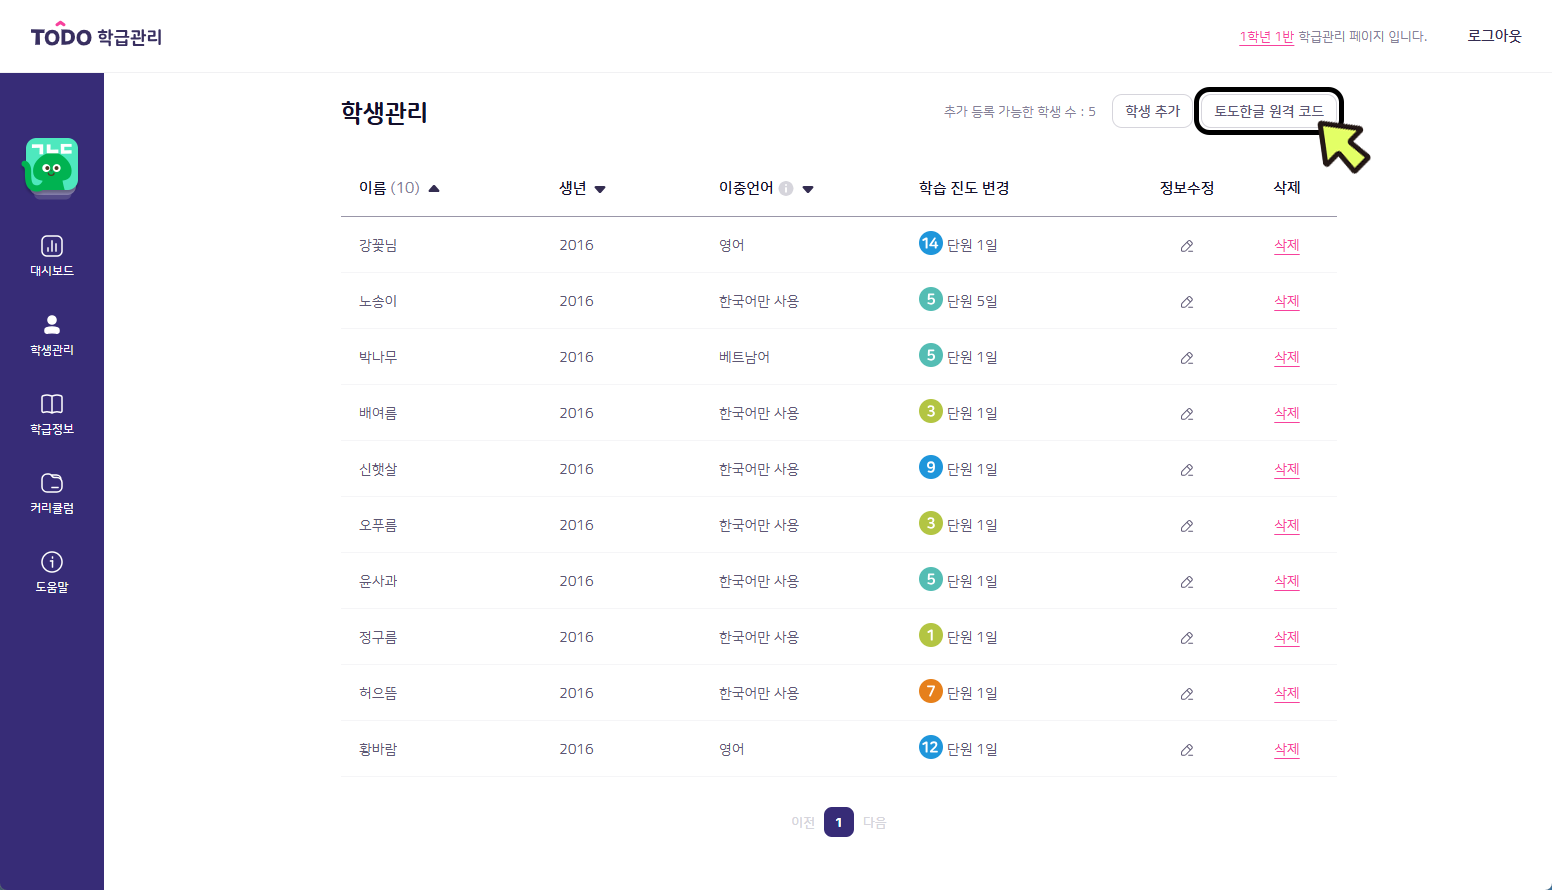This screenshot has width=1552, height=890.
Task: Expand the 생년 column sort dropdown
Action: (600, 189)
